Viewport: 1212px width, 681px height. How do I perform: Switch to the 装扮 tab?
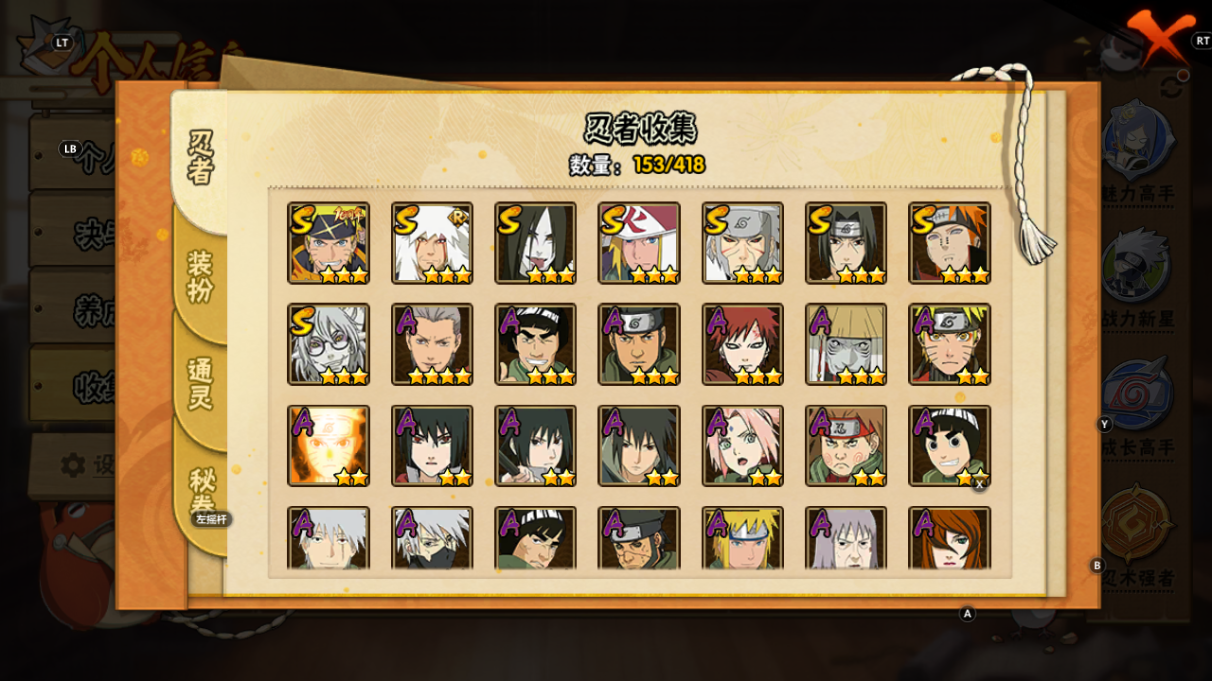pyautogui.click(x=200, y=277)
